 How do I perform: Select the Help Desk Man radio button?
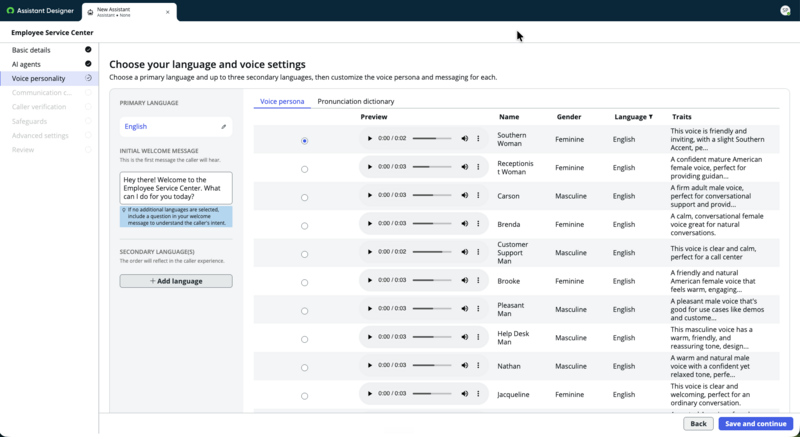tap(305, 340)
